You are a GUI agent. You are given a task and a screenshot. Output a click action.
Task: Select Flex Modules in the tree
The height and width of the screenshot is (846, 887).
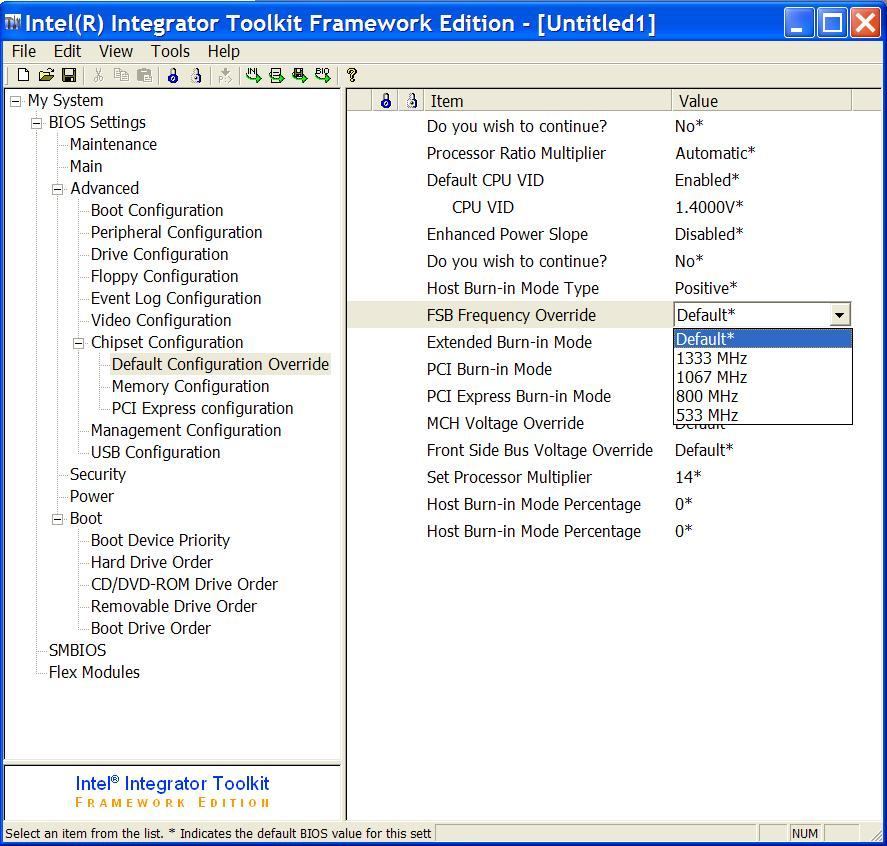(x=94, y=672)
